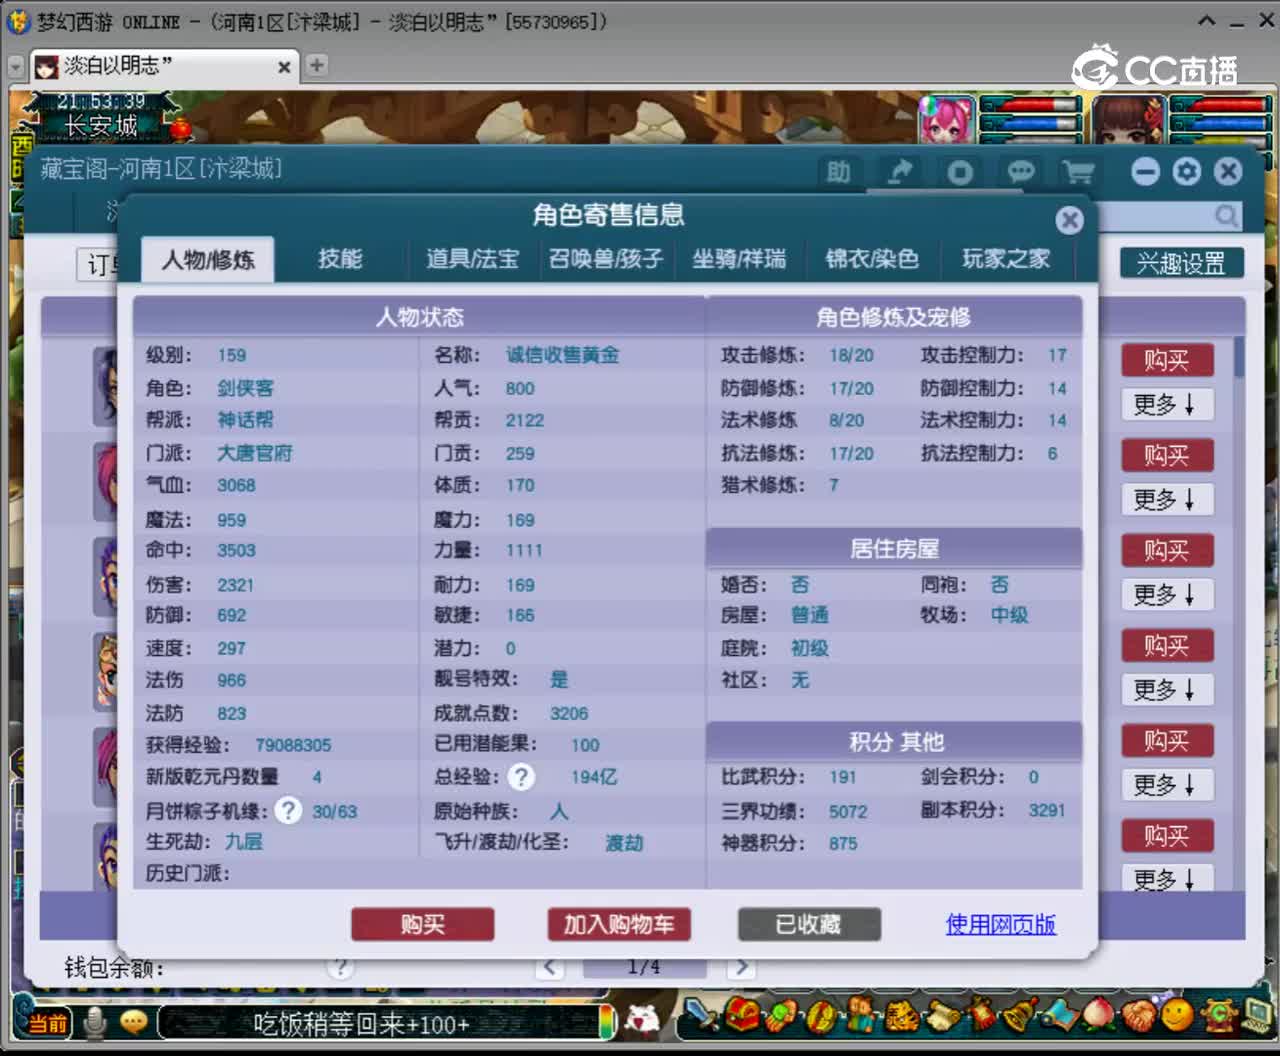Click the help icon next to 总经验

point(521,776)
